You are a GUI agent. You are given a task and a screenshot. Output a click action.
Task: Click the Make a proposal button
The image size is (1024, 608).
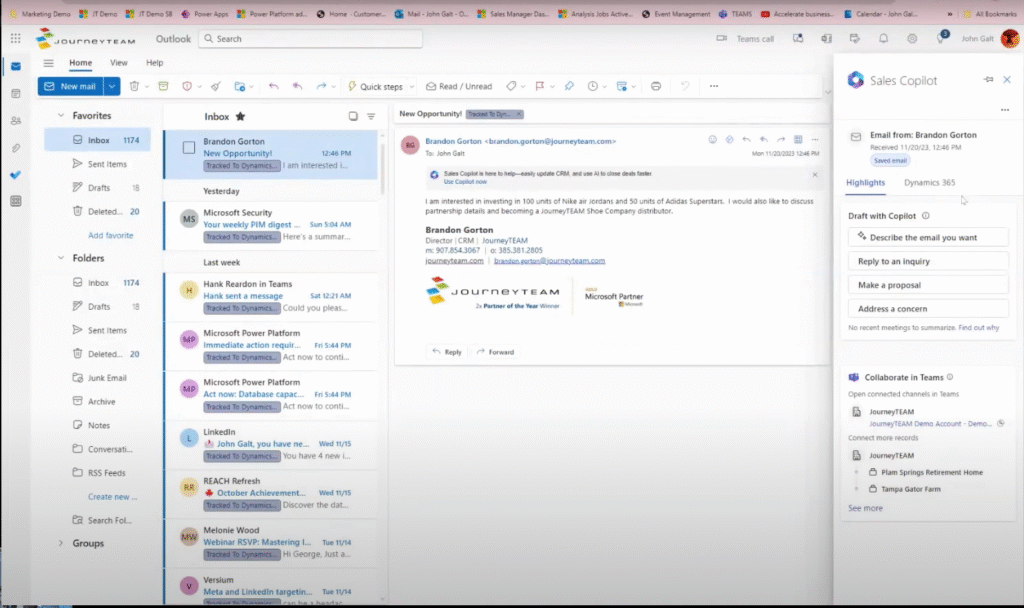(x=927, y=285)
